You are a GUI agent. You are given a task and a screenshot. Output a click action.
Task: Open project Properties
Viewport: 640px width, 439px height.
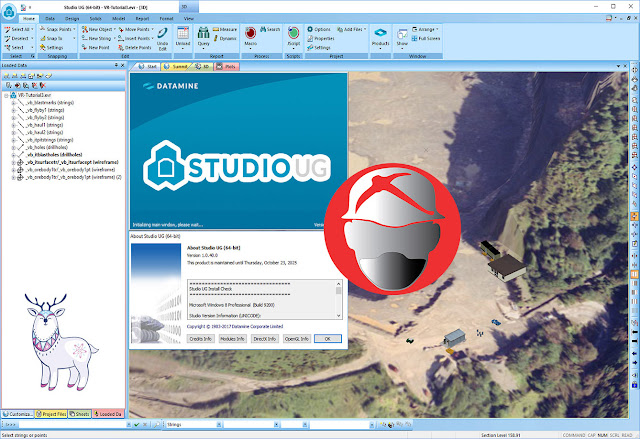[x=321, y=38]
